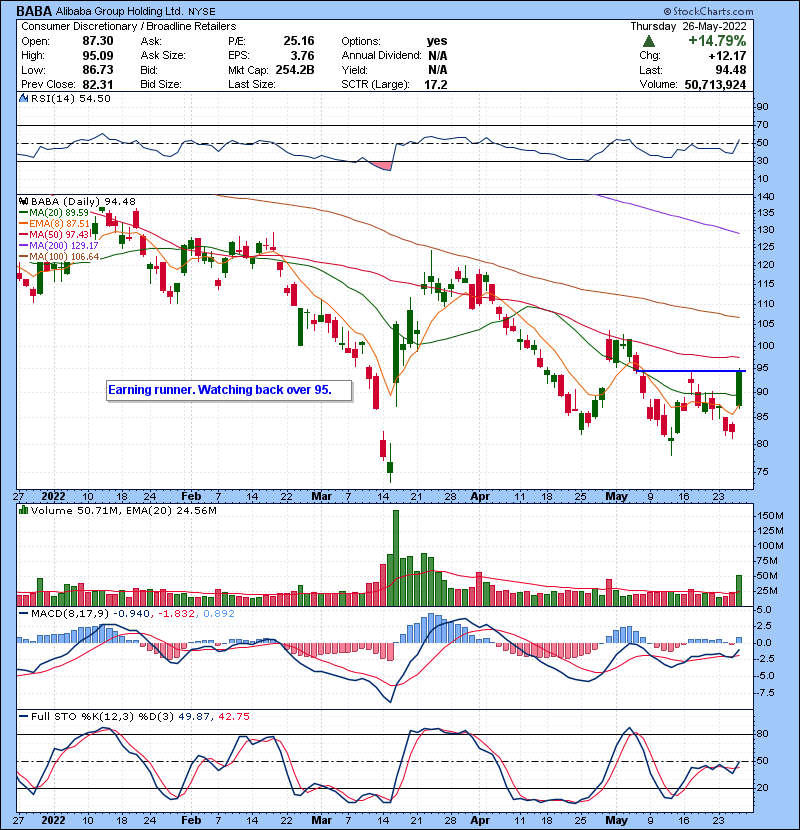Click the MACD(8,17,9) panel label
This screenshot has width=800, height=830.
[70, 614]
